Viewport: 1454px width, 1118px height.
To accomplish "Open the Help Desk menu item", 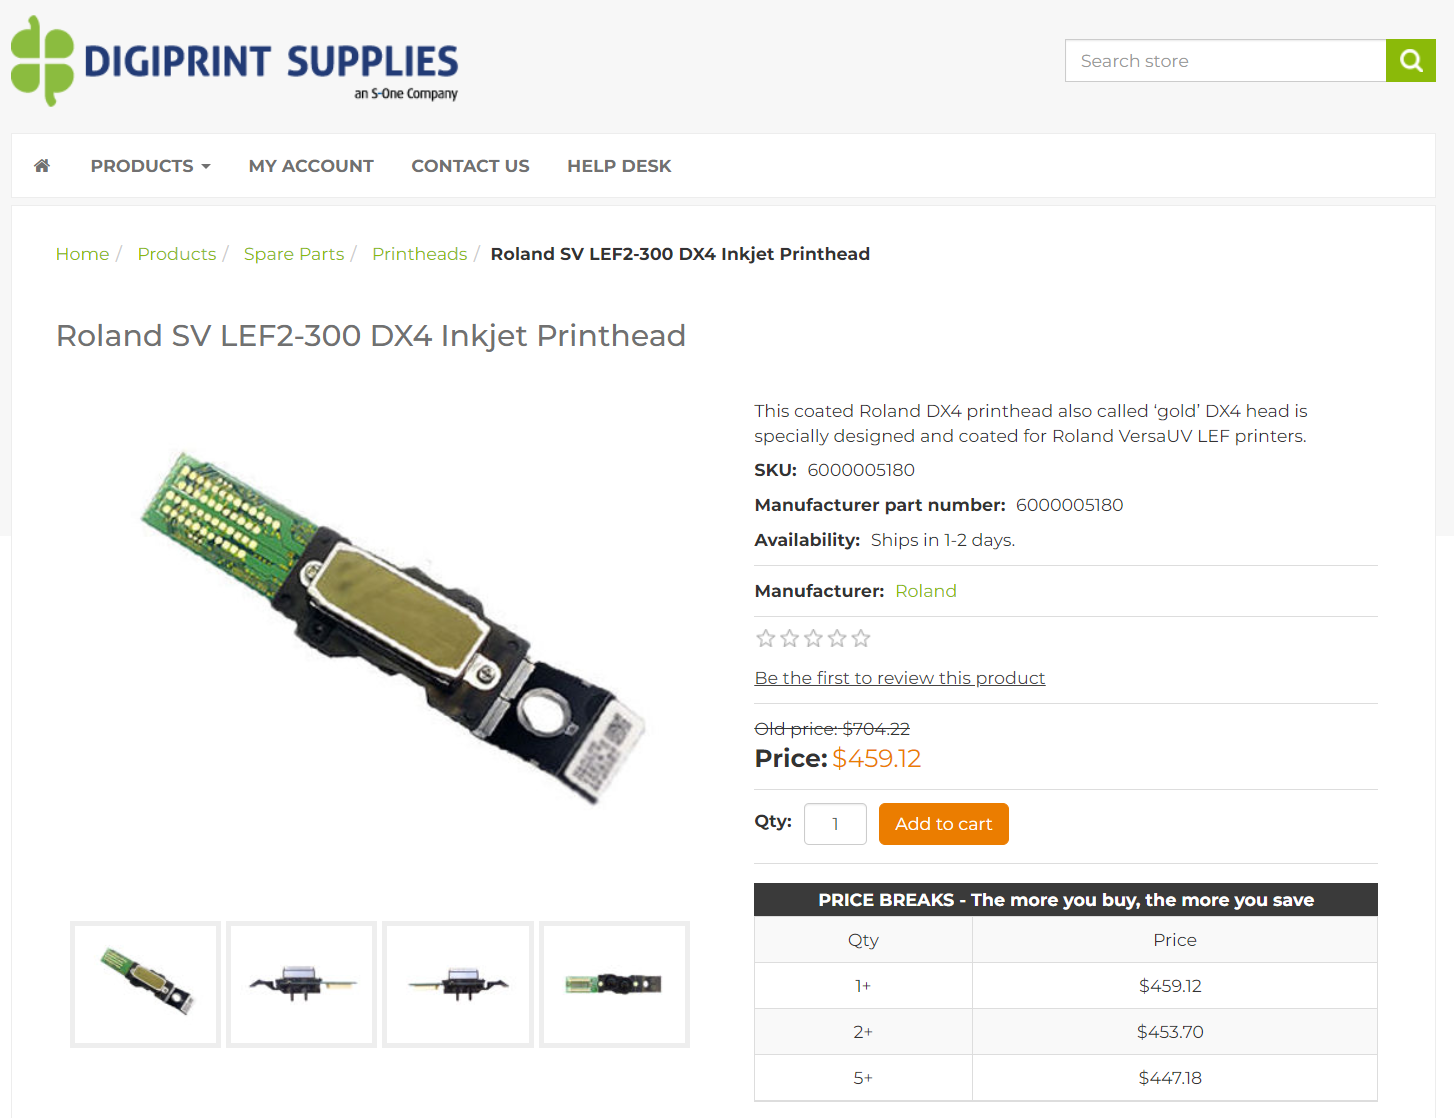I will pos(619,166).
